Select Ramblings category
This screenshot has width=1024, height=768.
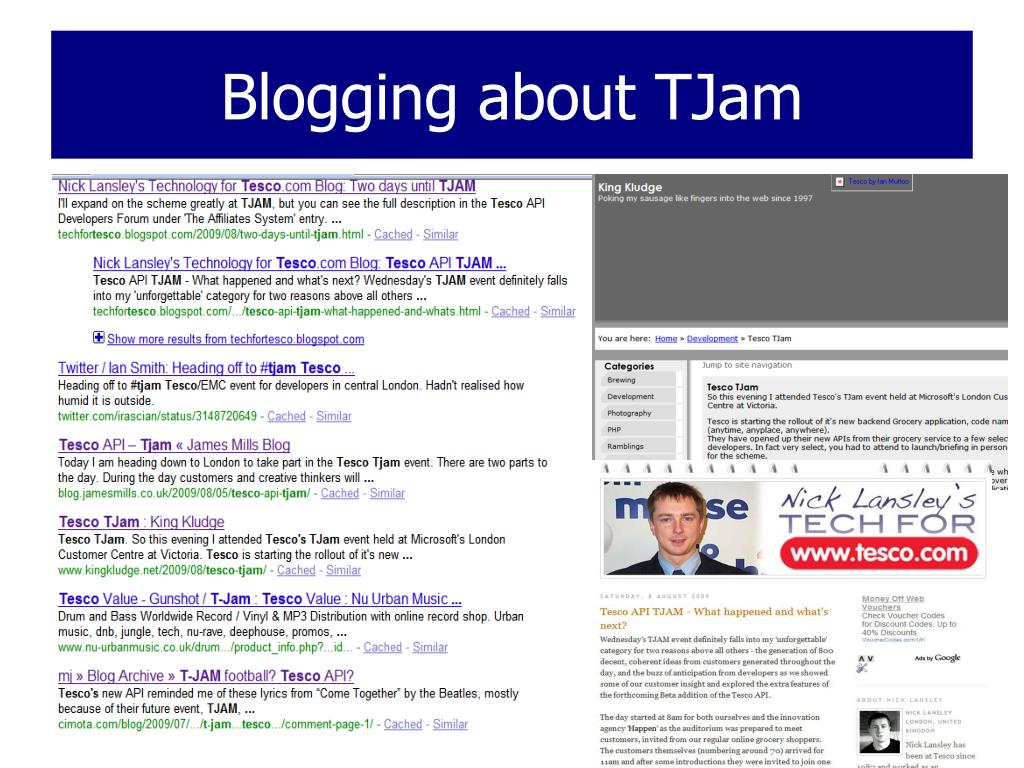click(x=638, y=446)
